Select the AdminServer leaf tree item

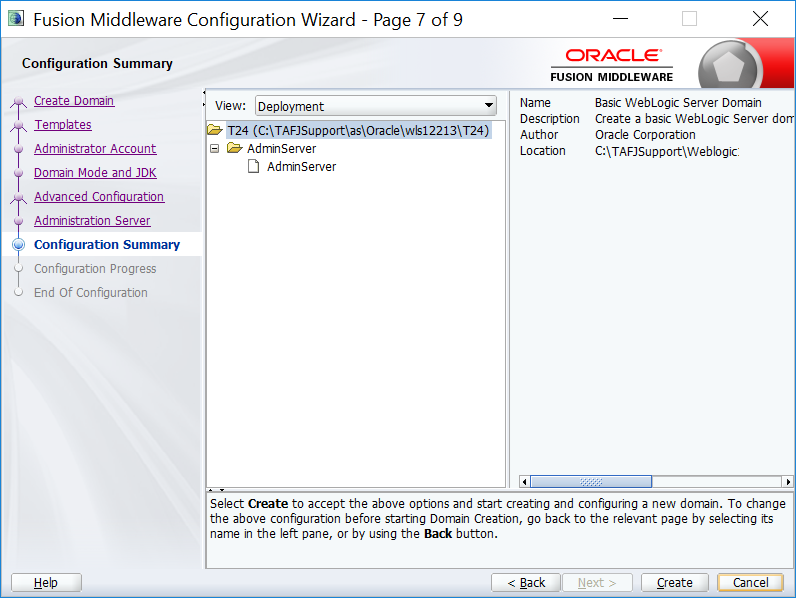click(301, 167)
